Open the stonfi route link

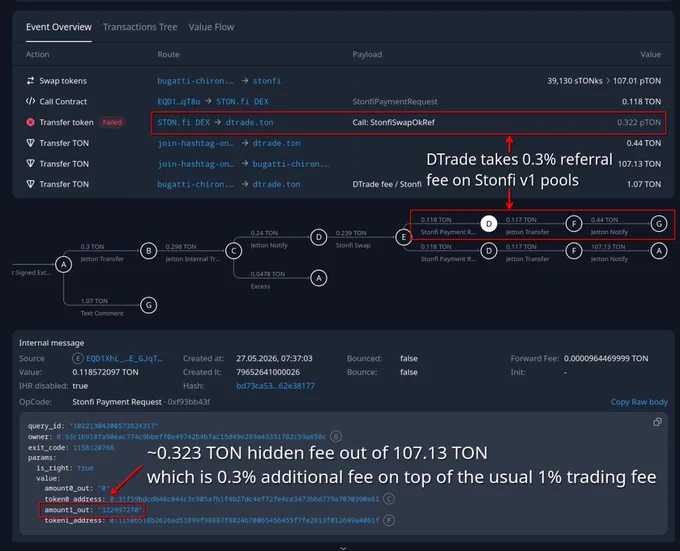[267, 81]
